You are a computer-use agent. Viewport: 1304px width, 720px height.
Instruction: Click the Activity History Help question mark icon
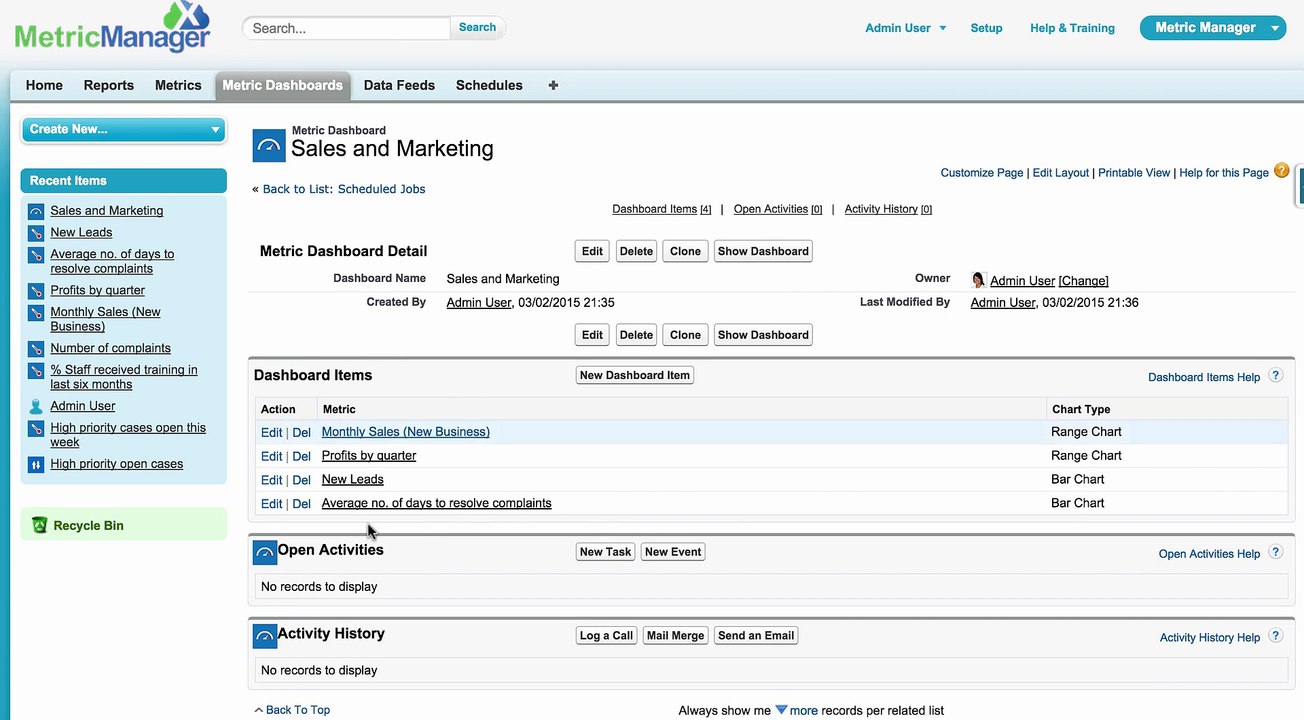1276,636
